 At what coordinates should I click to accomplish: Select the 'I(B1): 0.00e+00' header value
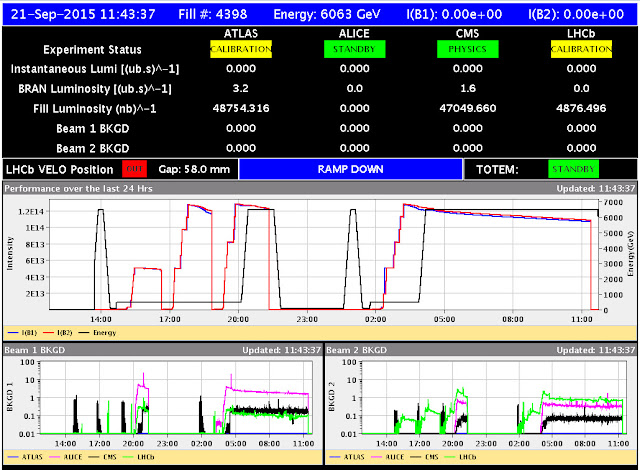pos(454,14)
